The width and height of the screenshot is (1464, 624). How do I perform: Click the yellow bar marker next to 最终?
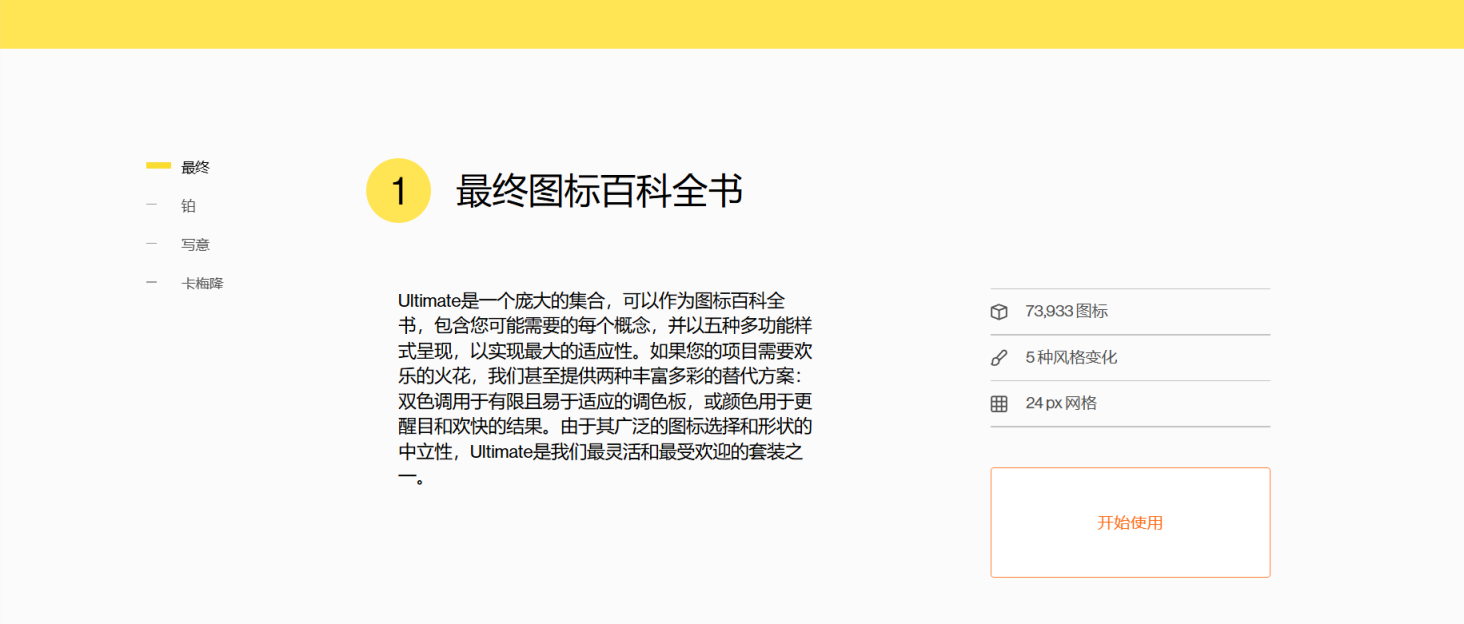pyautogui.click(x=158, y=166)
